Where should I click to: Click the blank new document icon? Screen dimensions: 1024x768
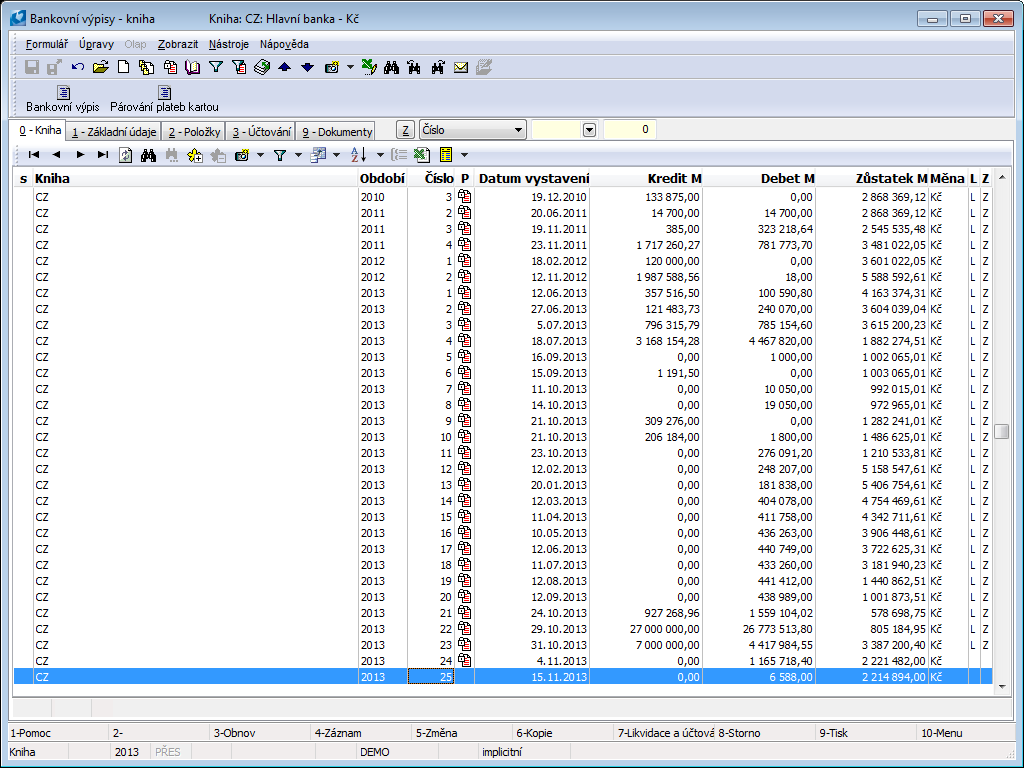pos(124,67)
